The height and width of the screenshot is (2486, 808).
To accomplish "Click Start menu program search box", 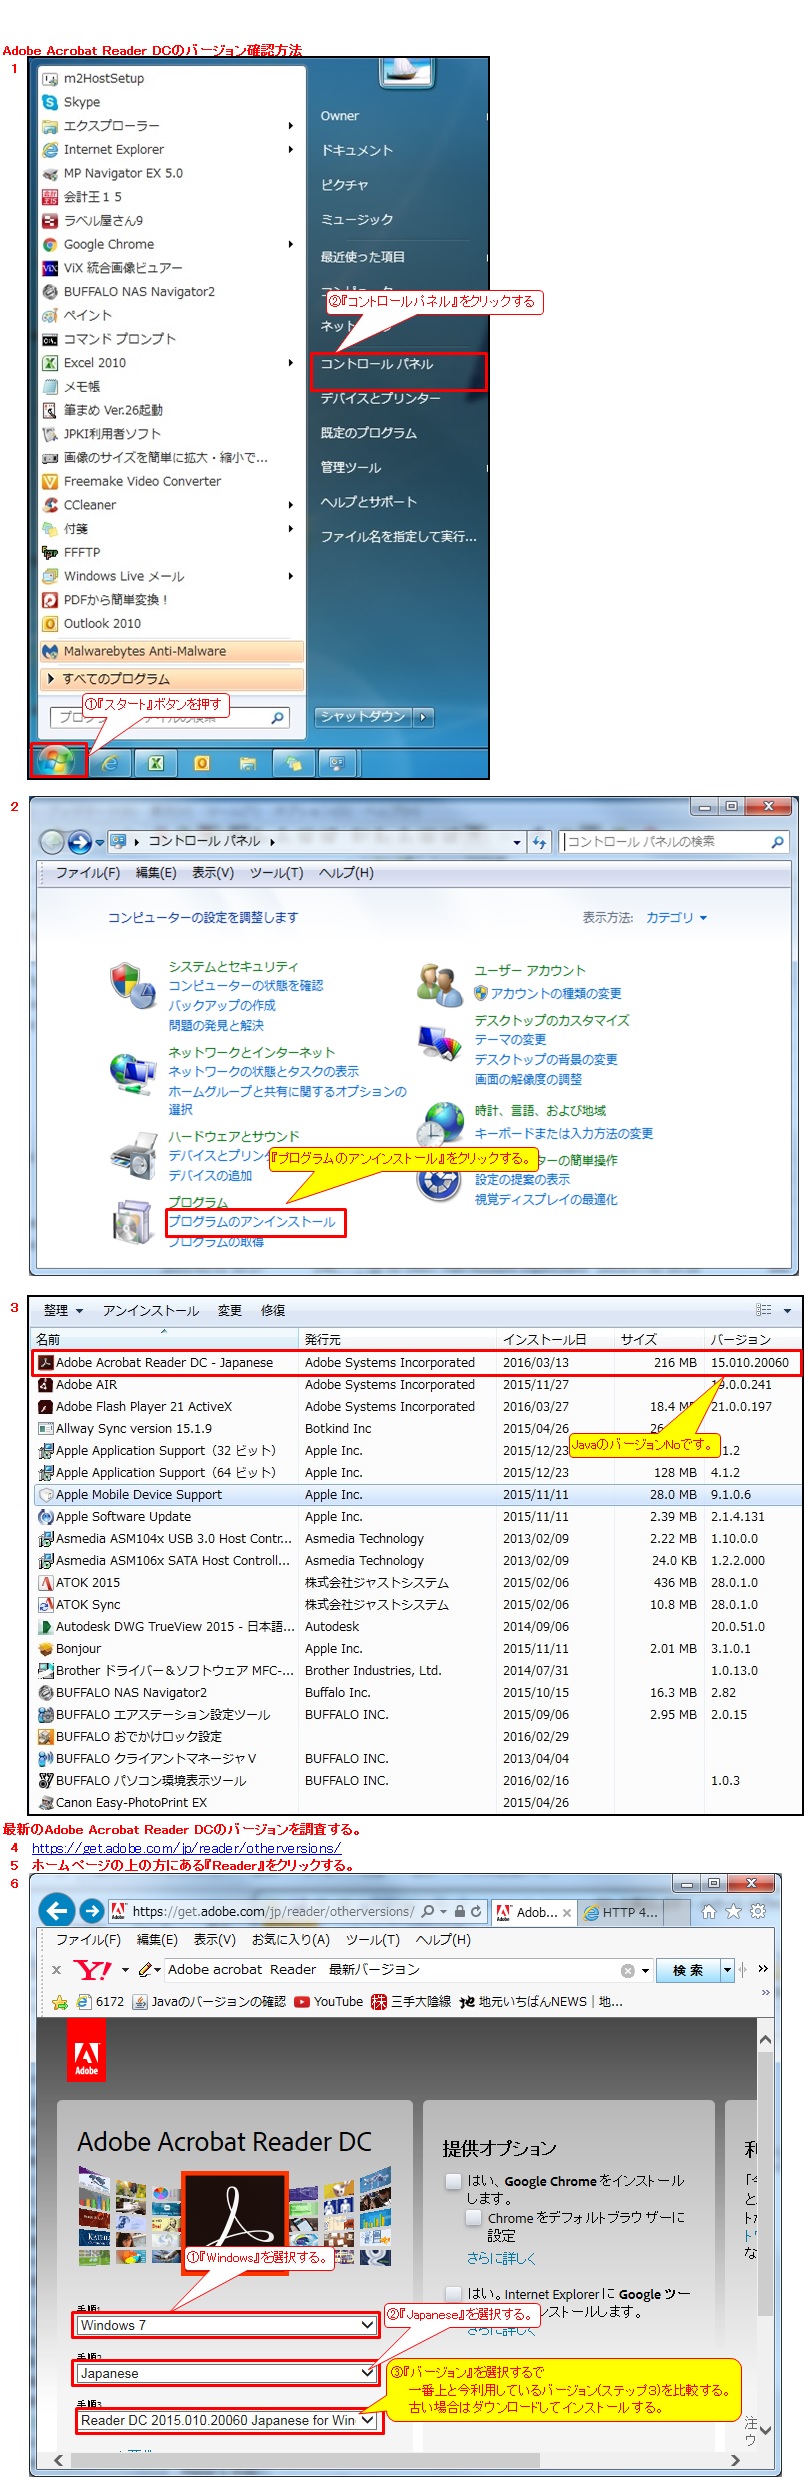I will [169, 717].
